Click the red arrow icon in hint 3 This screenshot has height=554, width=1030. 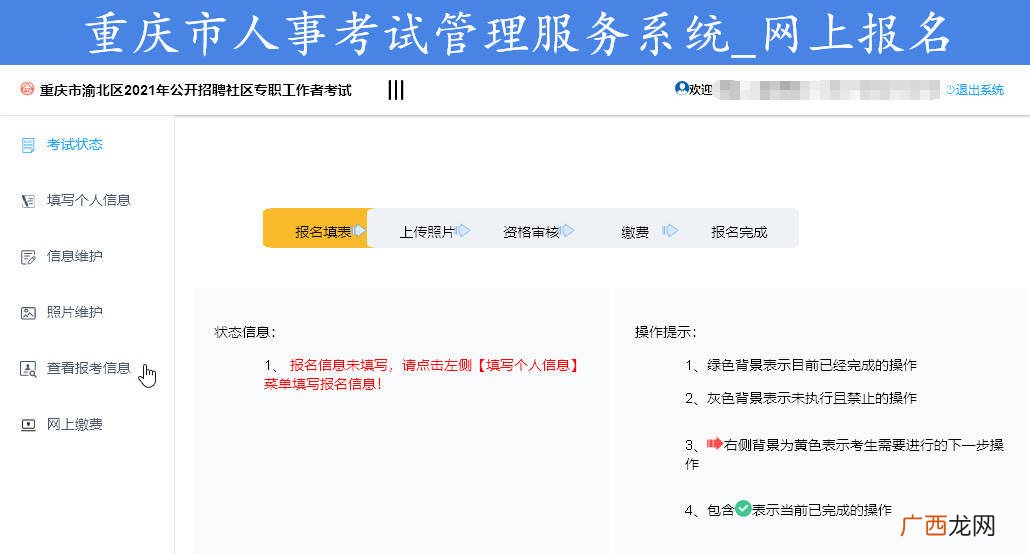715,444
